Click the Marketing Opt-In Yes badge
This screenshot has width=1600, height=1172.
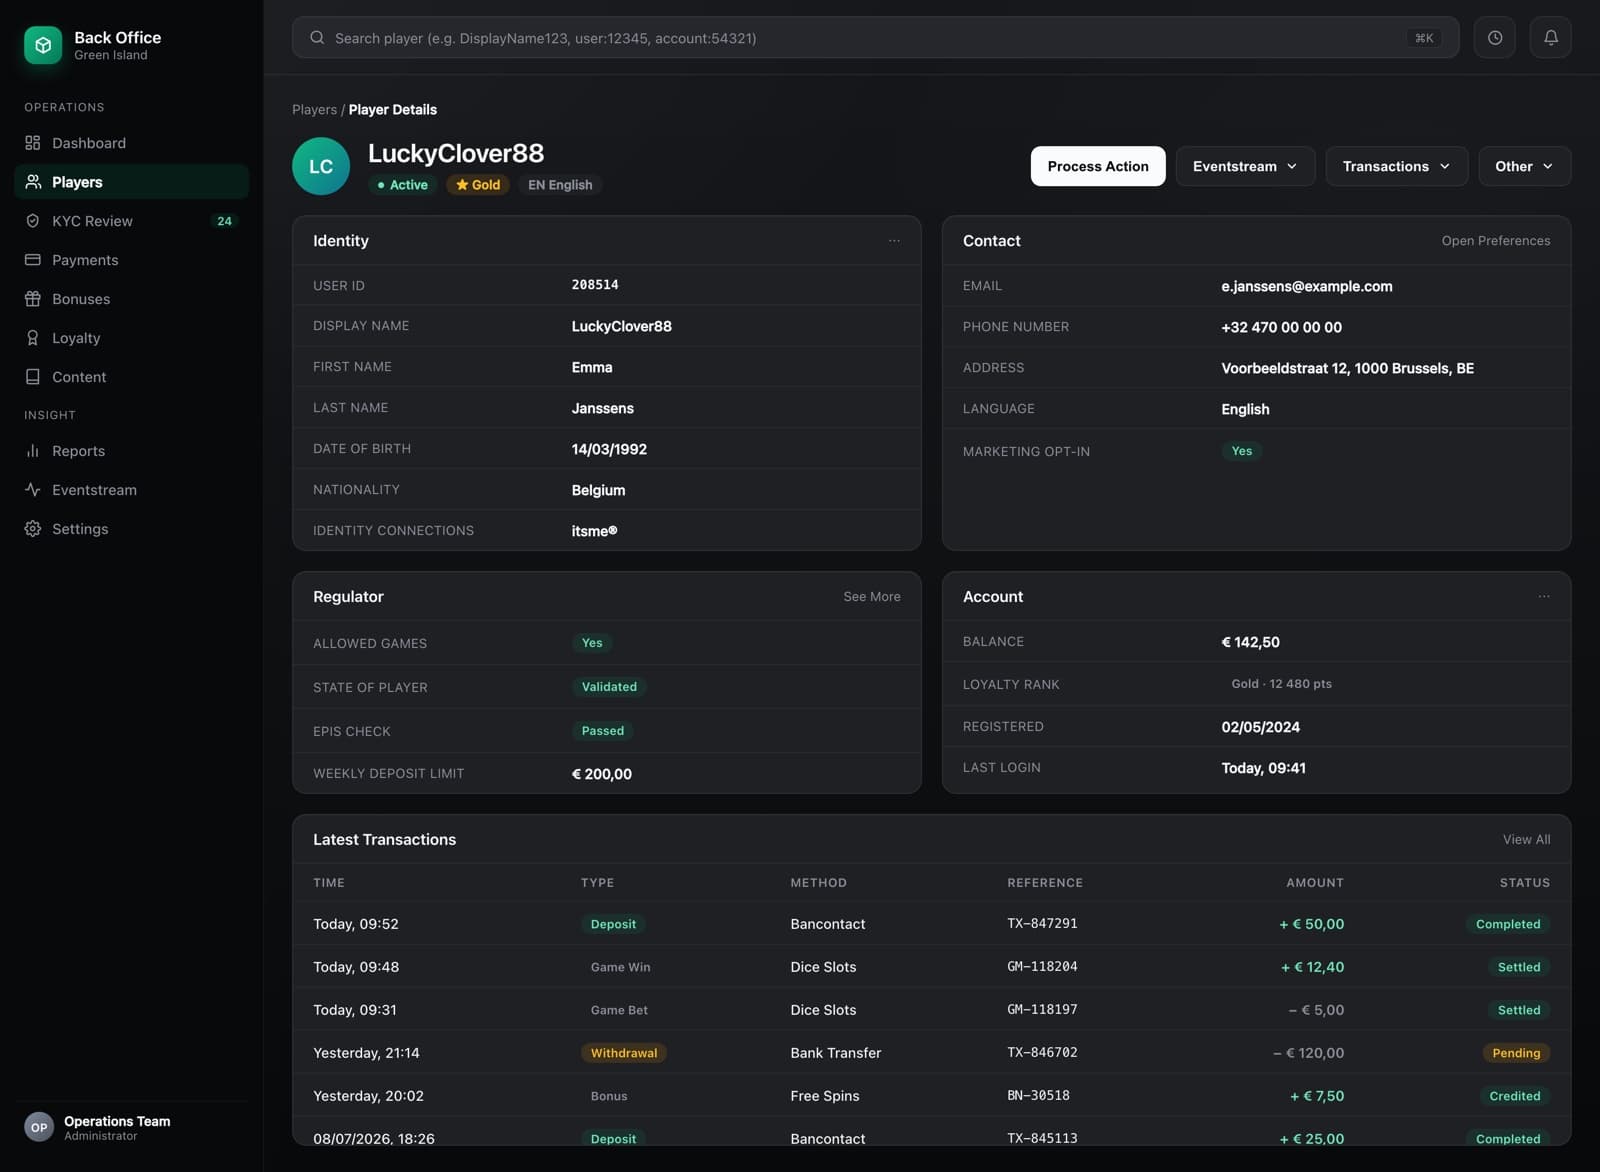(x=1242, y=451)
